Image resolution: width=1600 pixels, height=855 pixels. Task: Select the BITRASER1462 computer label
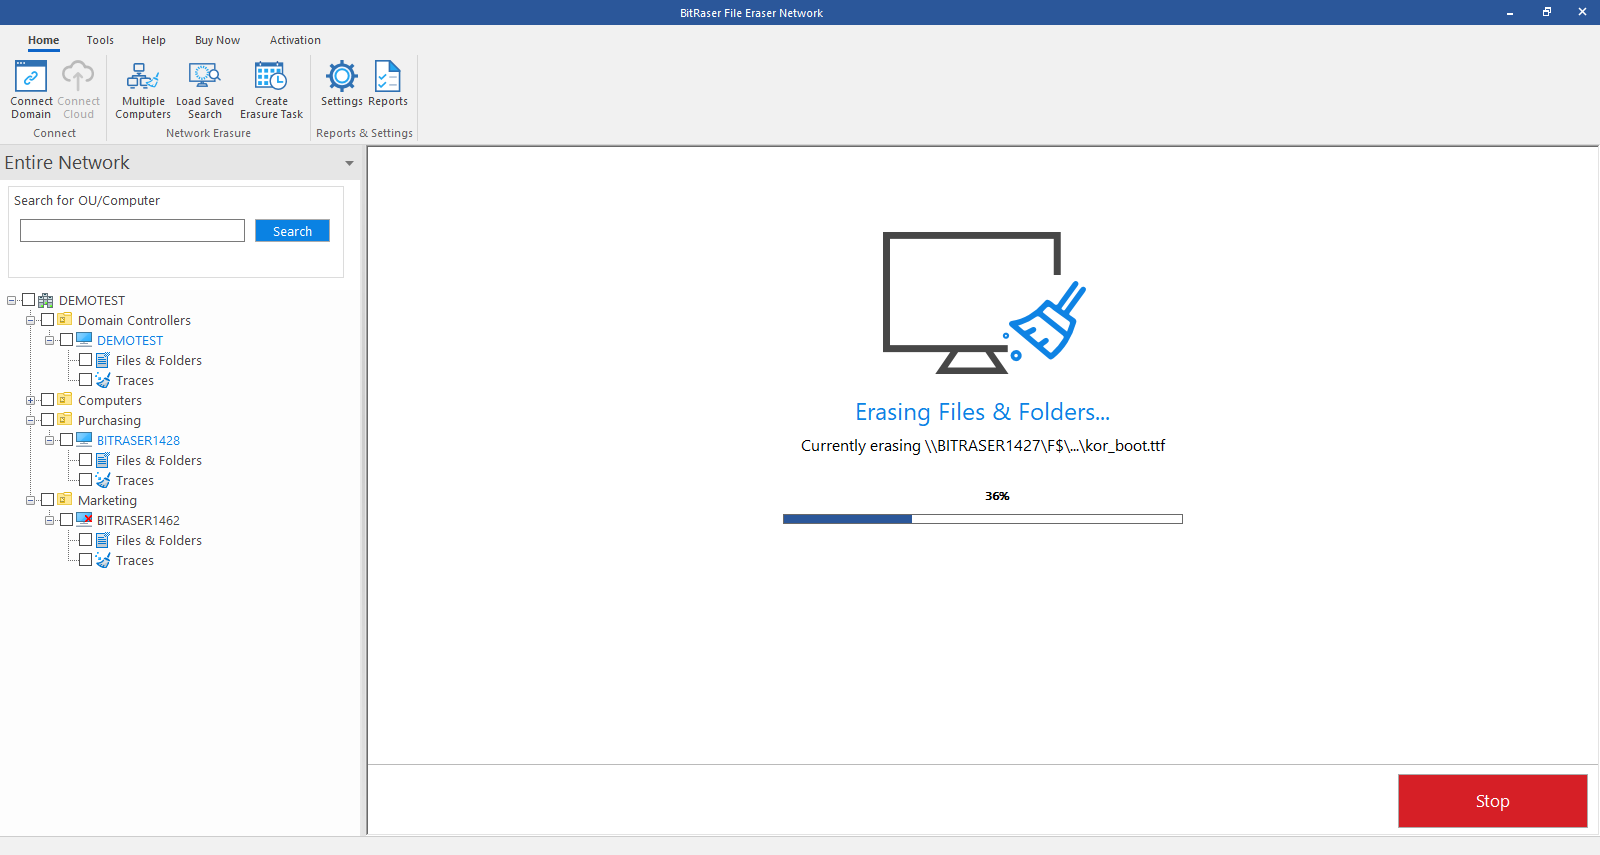[x=138, y=520]
